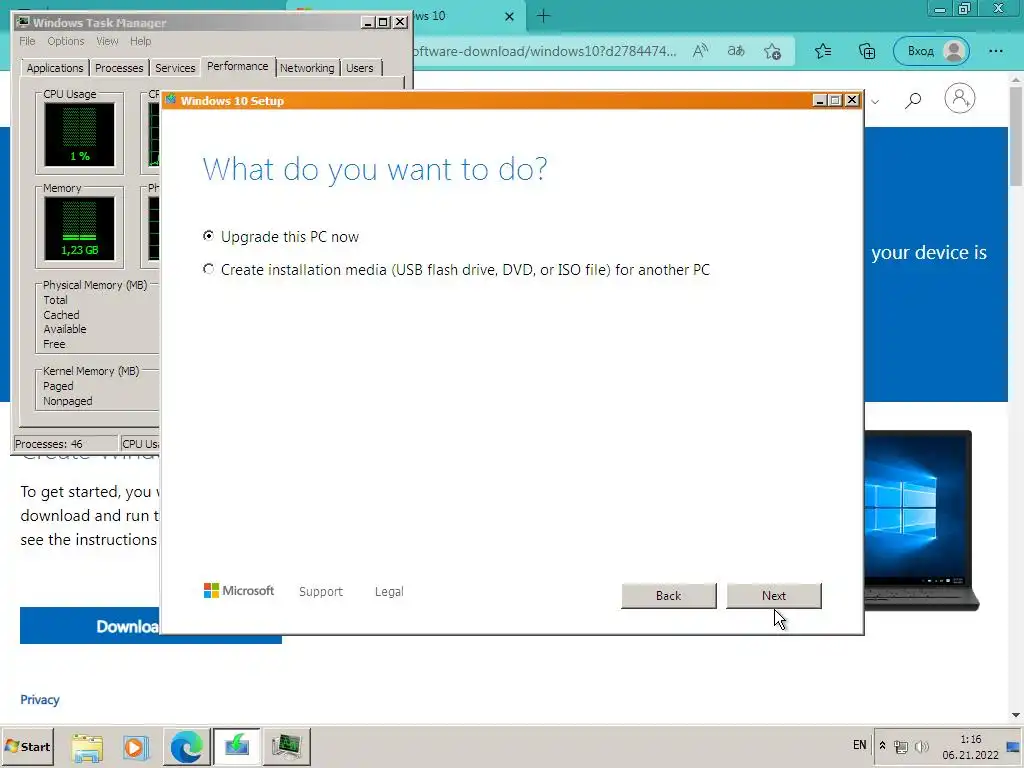Click Back in Windows 10 Setup
1024x768 pixels.
669,596
